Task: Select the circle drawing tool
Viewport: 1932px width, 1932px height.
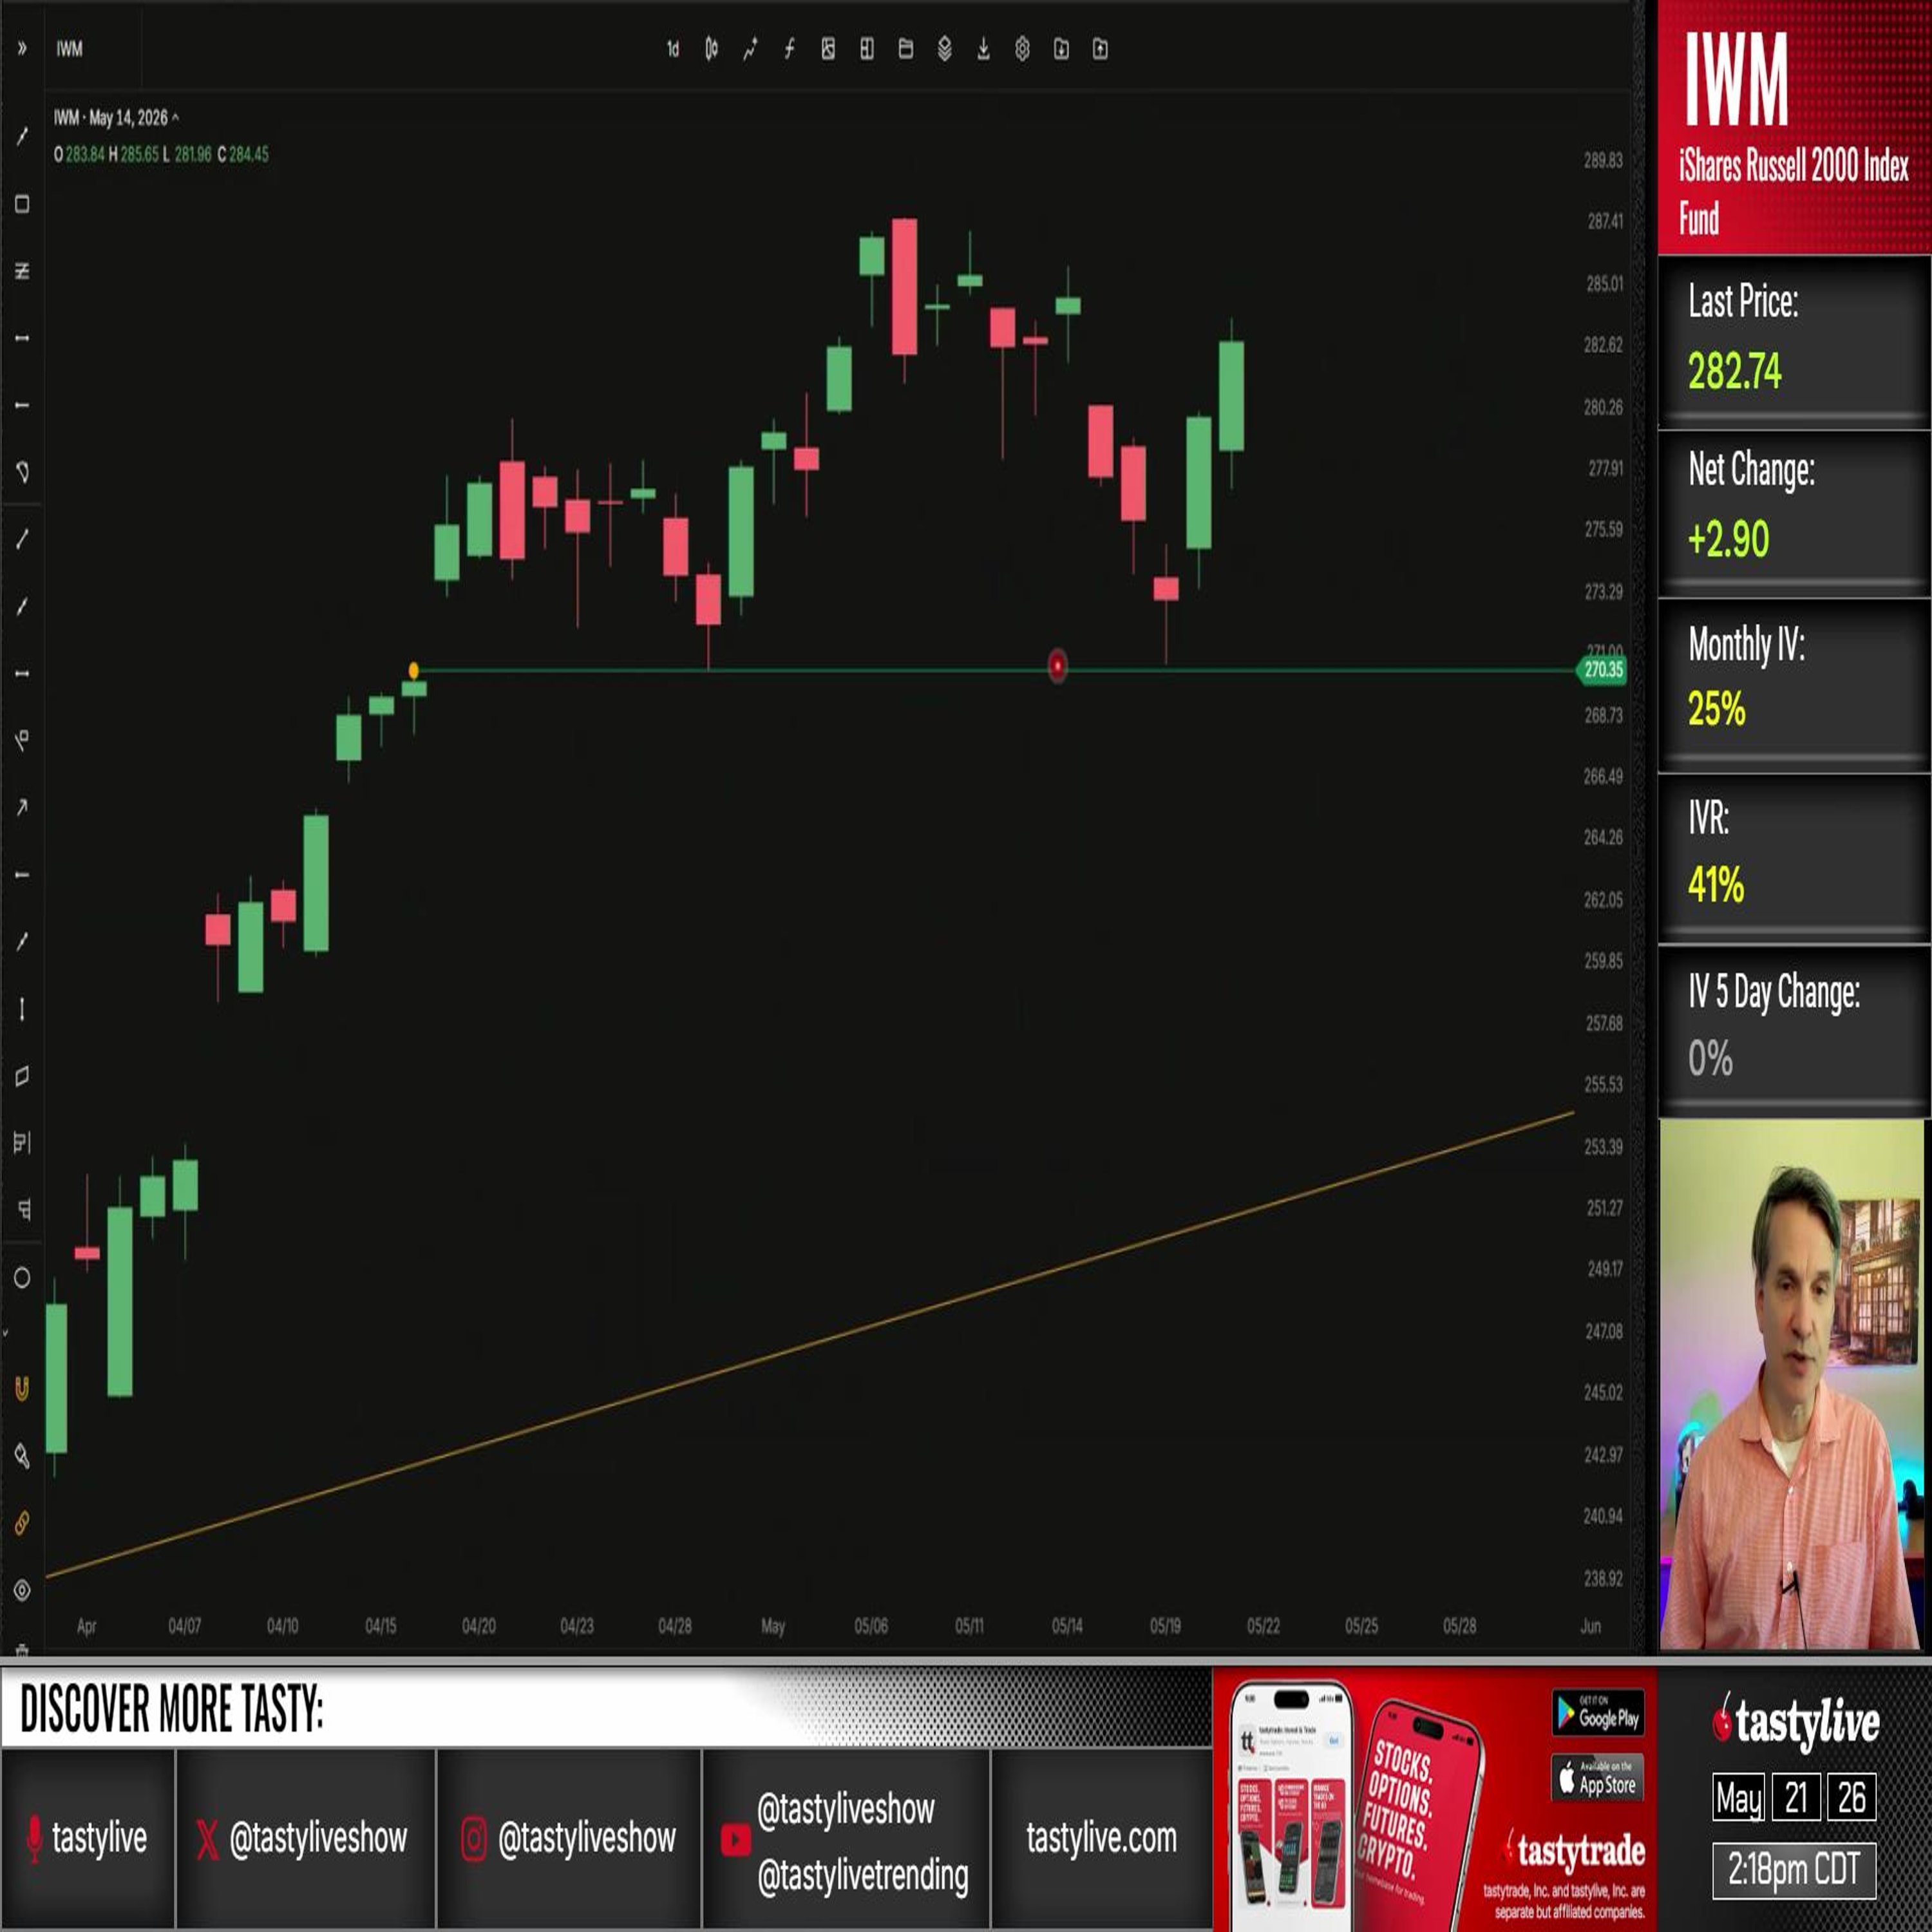Action: click(x=22, y=1277)
